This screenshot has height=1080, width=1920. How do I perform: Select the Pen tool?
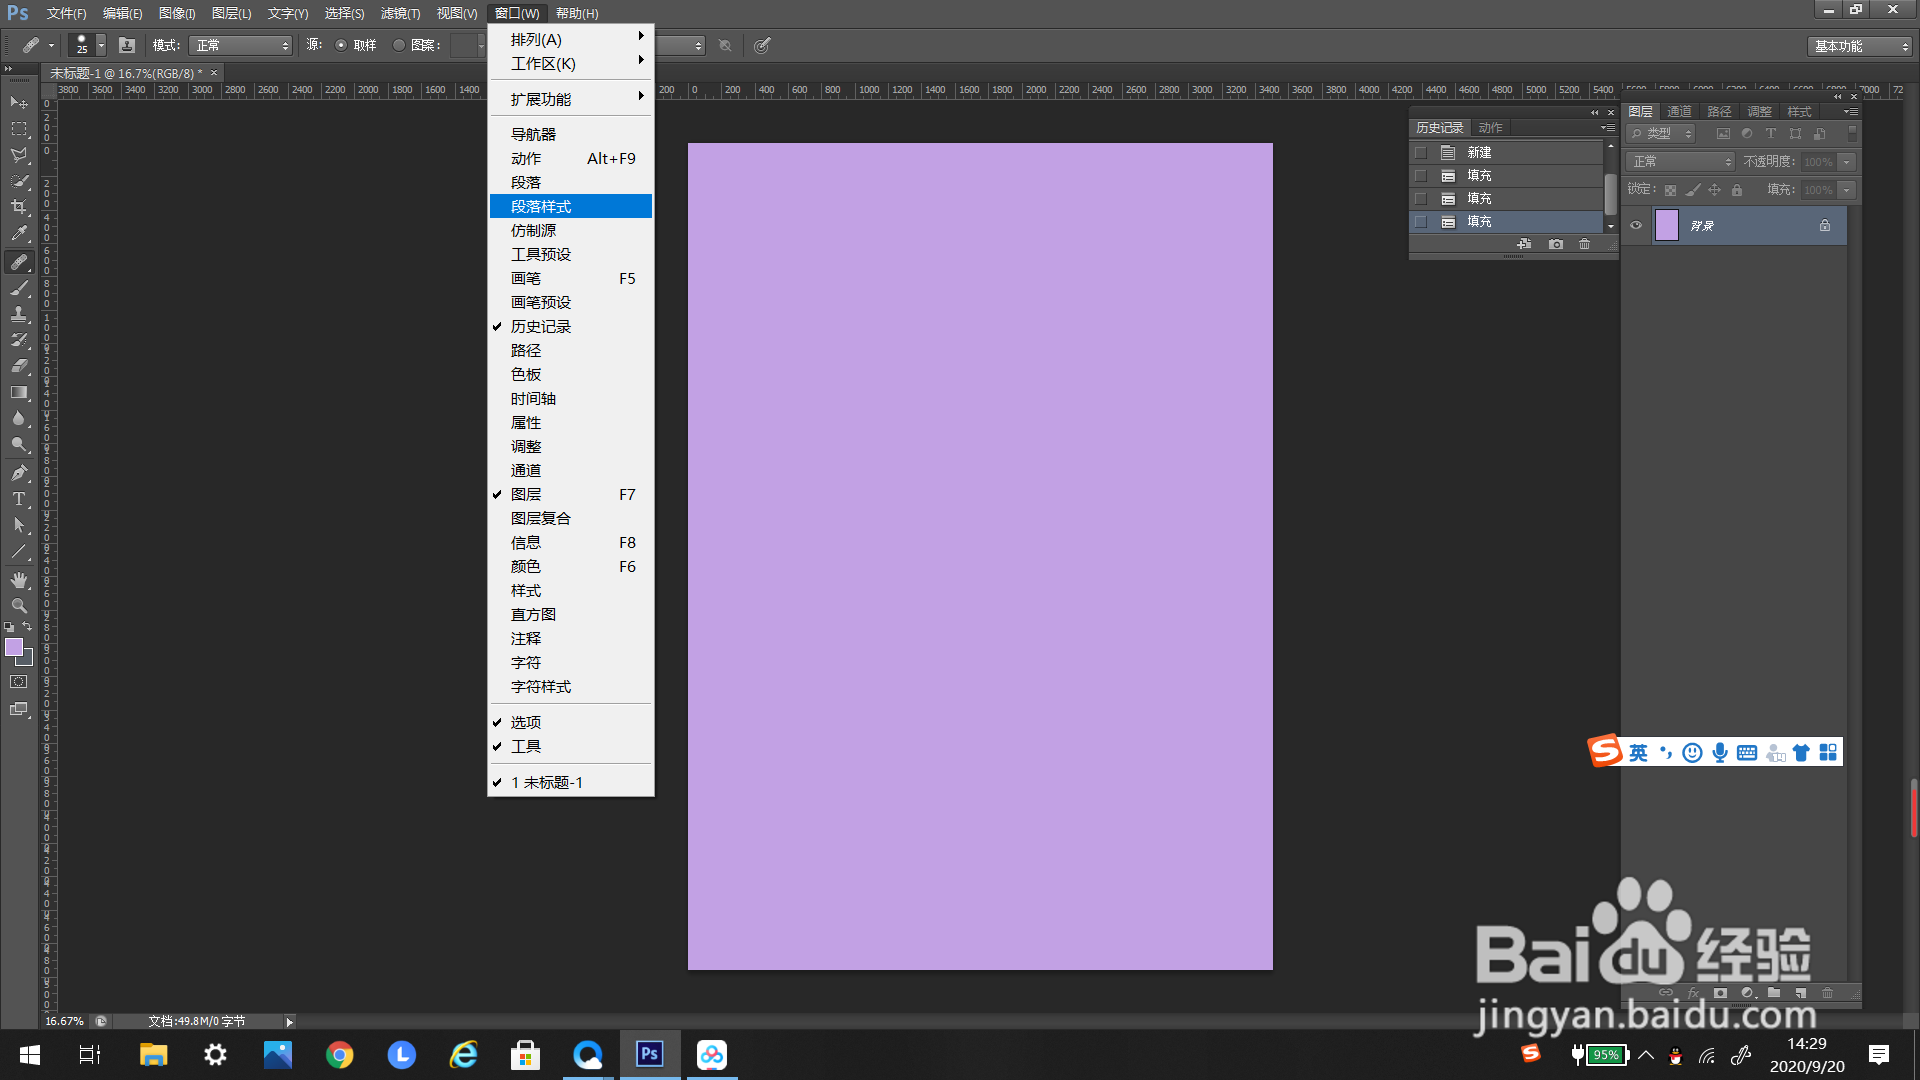click(x=19, y=473)
